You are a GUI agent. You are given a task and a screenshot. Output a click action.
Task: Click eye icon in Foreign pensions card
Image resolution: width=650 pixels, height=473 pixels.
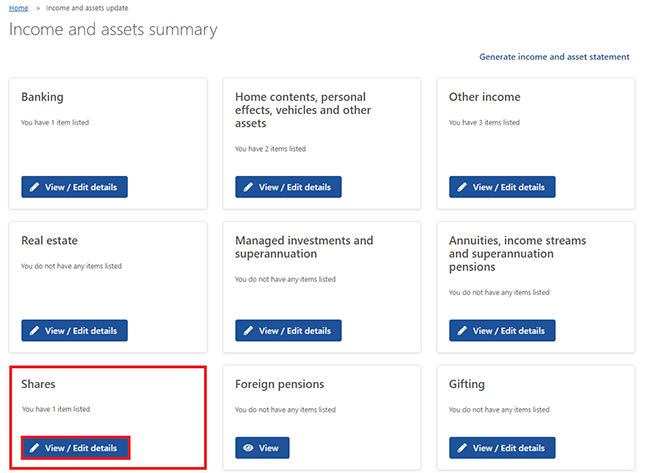(248, 448)
